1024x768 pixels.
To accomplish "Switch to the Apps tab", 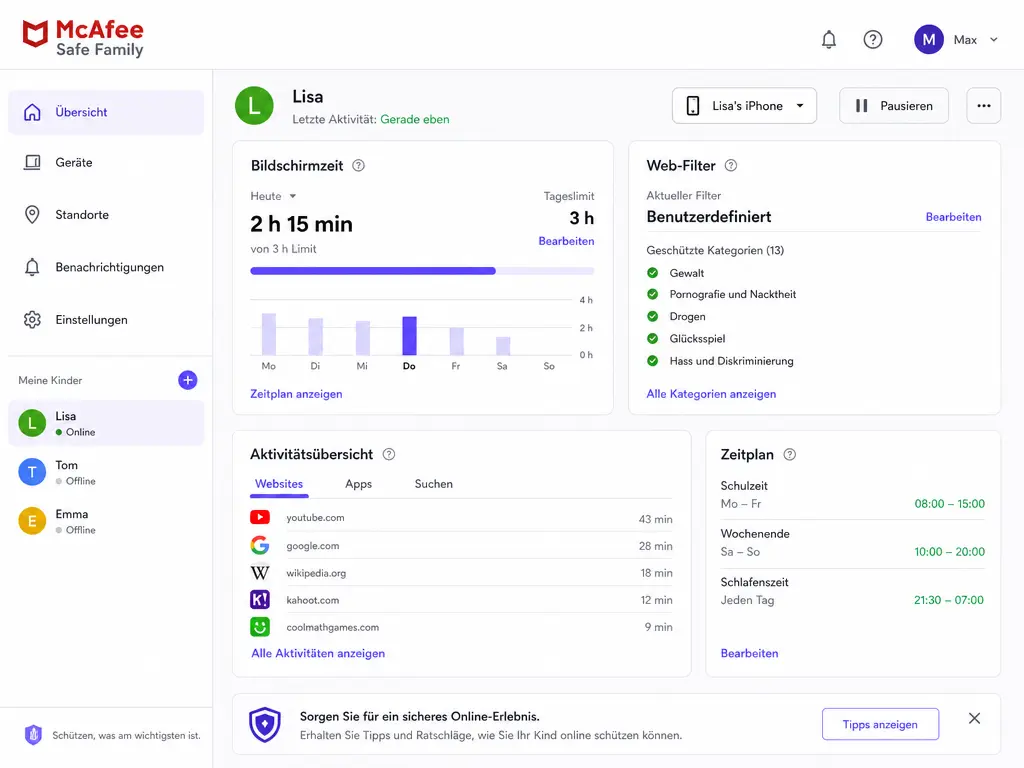I will pos(359,484).
